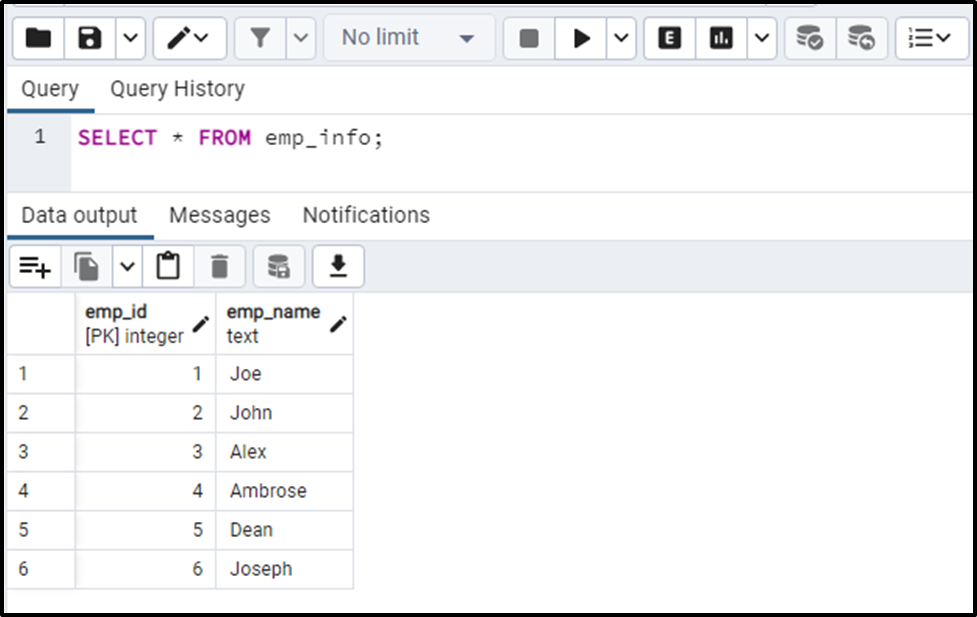Open the Explain Analyze chart icon
The width and height of the screenshot is (977, 617).
(721, 38)
